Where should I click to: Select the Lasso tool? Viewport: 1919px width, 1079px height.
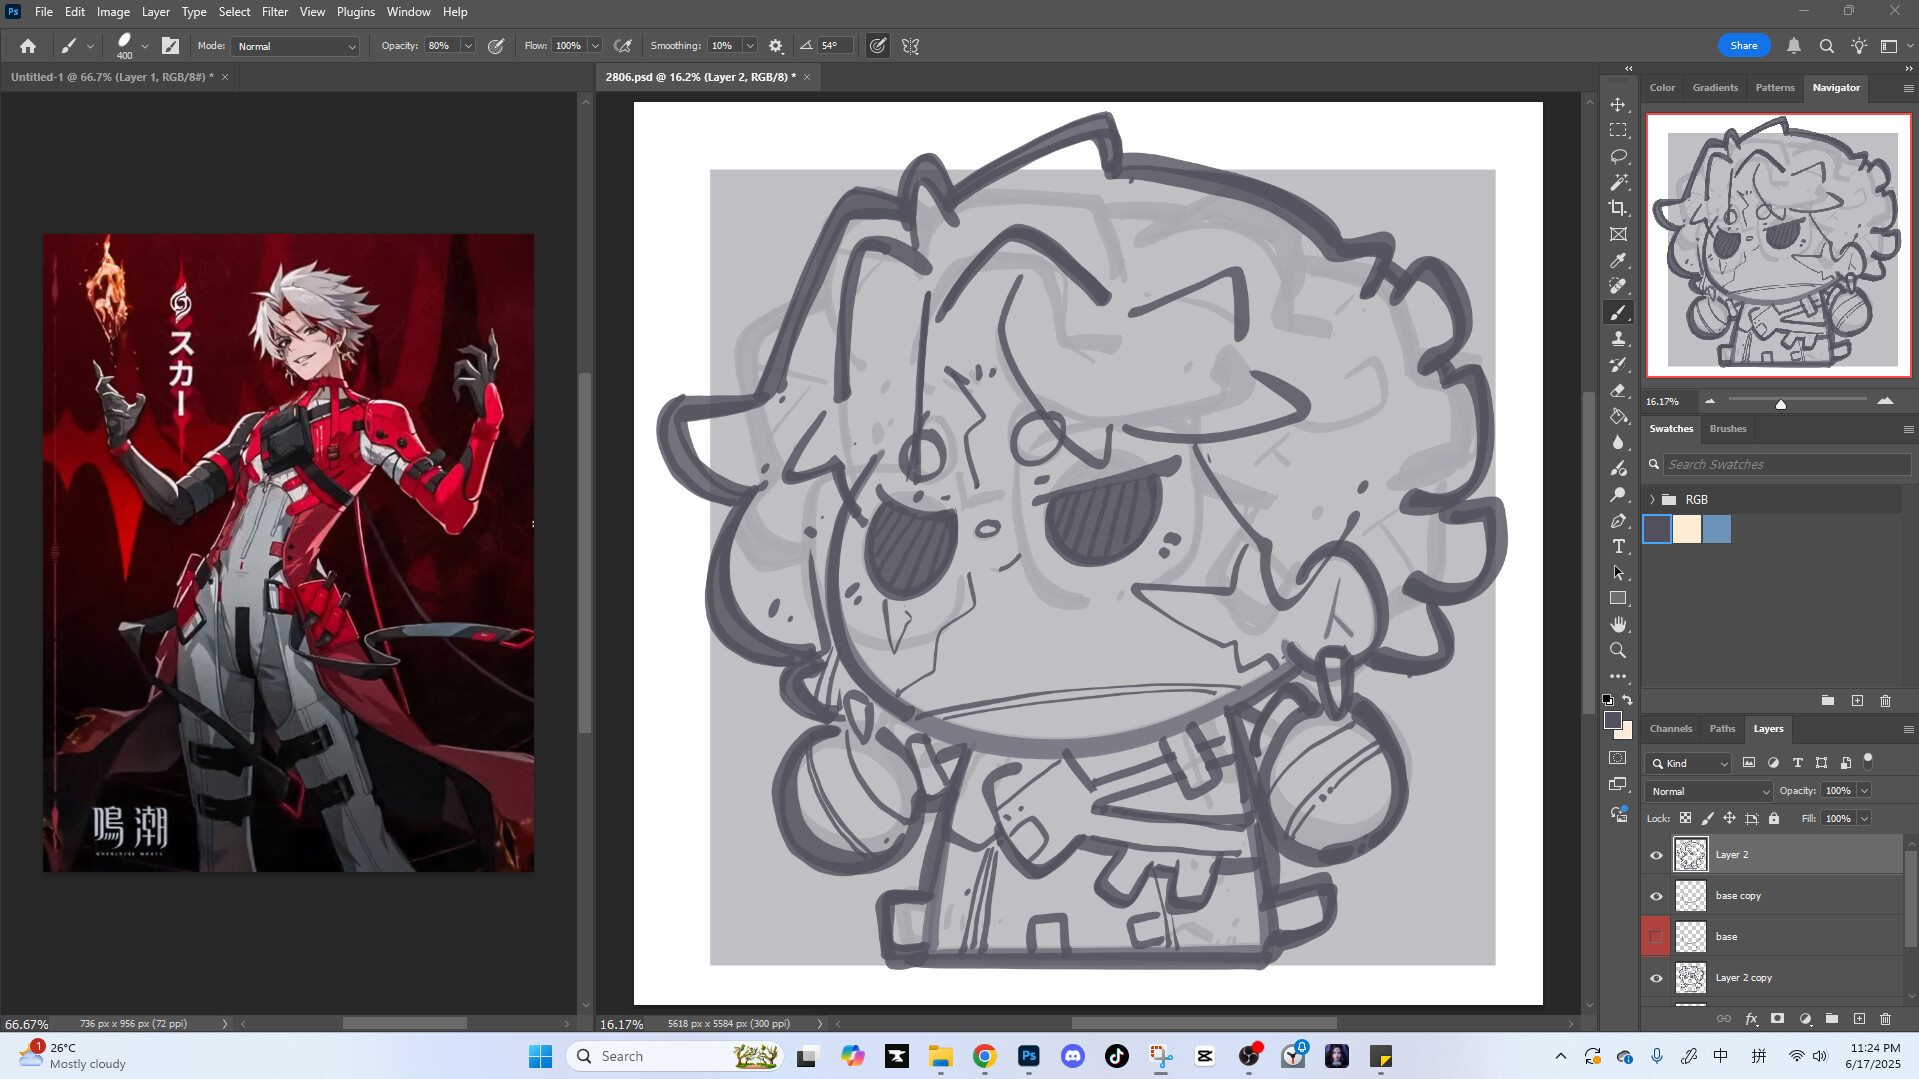[x=1618, y=156]
